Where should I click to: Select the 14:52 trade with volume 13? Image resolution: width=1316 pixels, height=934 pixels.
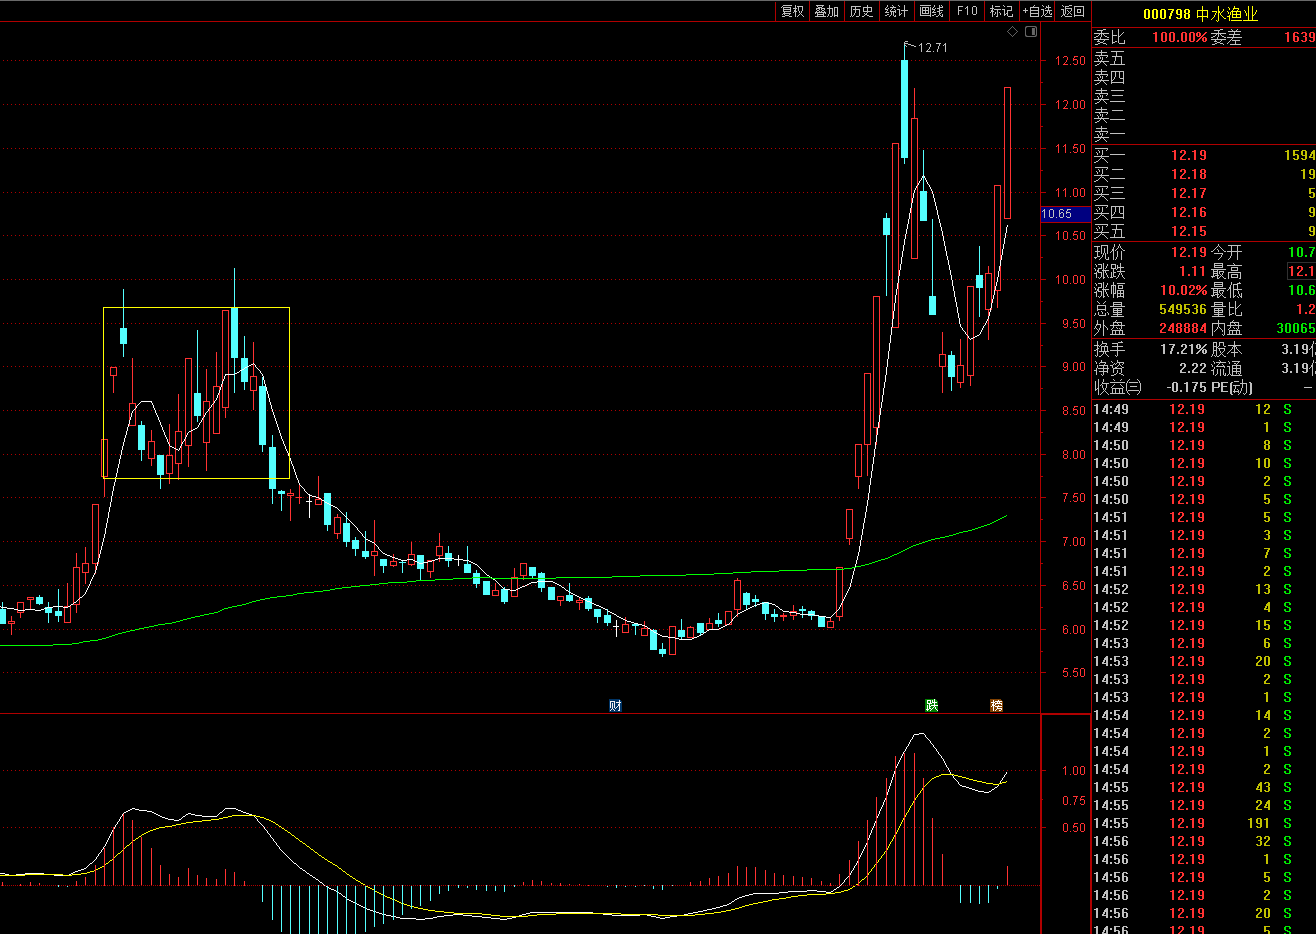coord(1204,589)
